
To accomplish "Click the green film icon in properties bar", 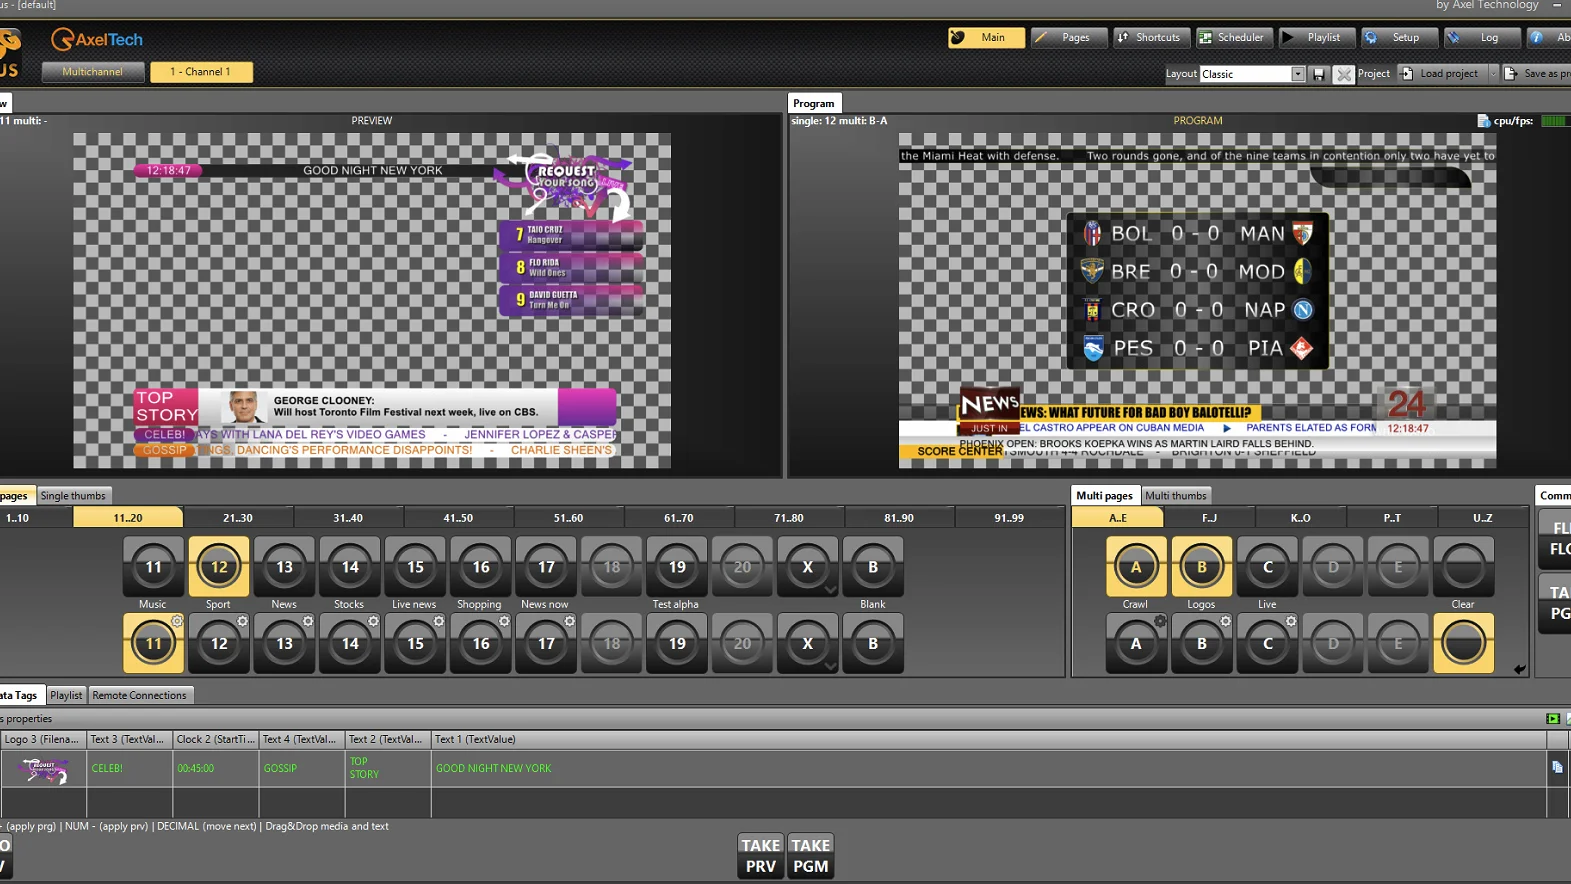I will tap(1552, 718).
